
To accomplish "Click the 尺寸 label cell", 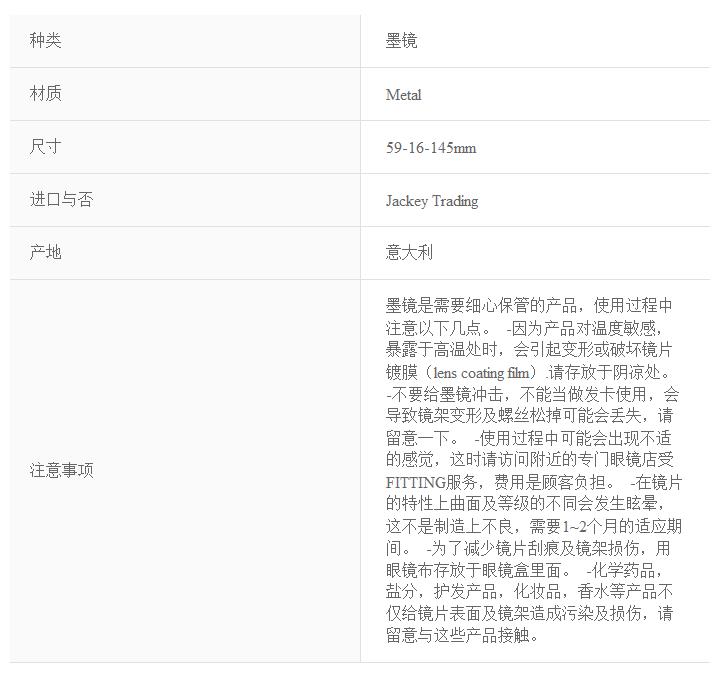I will point(45,147).
